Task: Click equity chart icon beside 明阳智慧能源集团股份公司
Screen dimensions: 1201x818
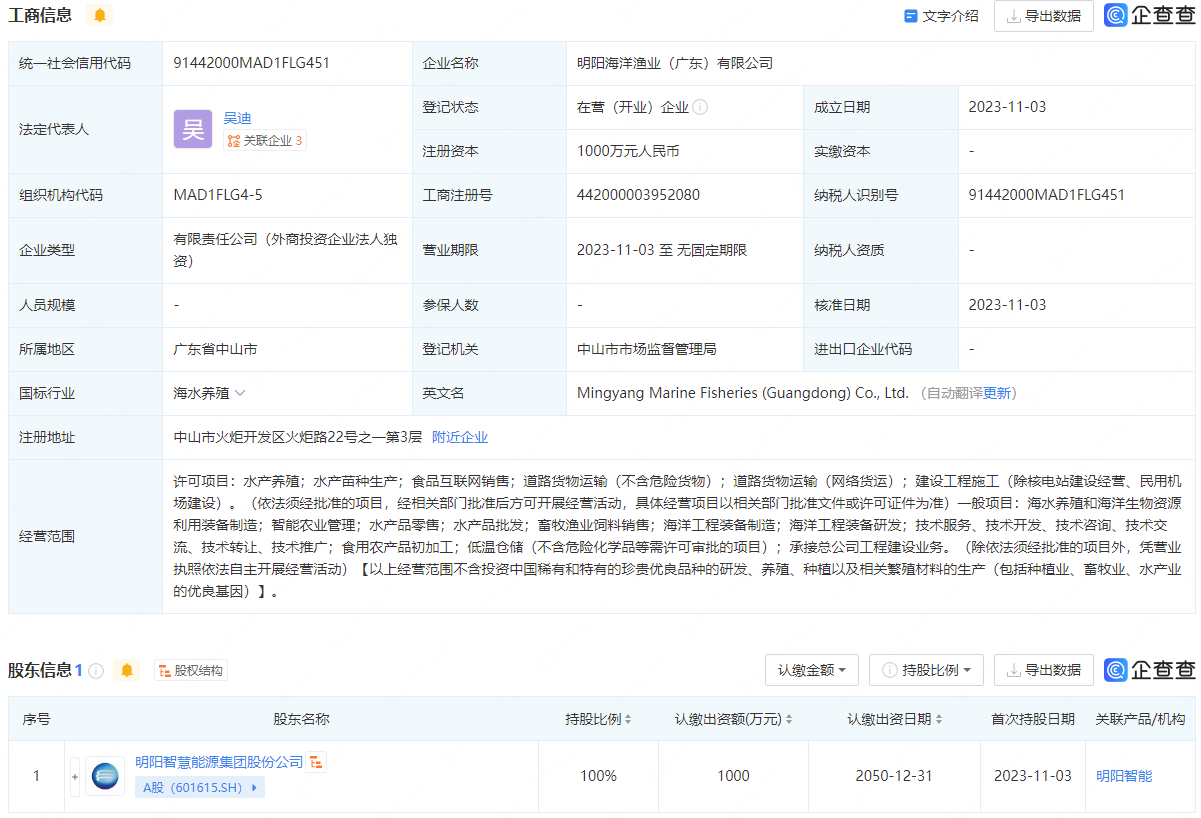Action: [x=316, y=763]
